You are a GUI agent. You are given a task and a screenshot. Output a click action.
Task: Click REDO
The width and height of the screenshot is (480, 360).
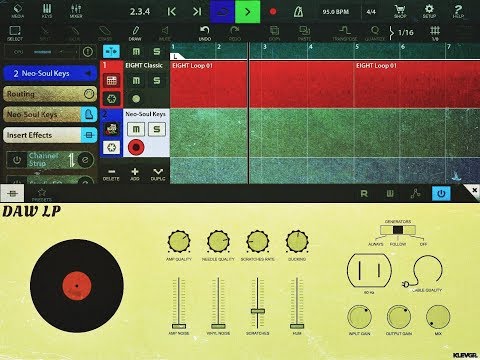pos(235,33)
